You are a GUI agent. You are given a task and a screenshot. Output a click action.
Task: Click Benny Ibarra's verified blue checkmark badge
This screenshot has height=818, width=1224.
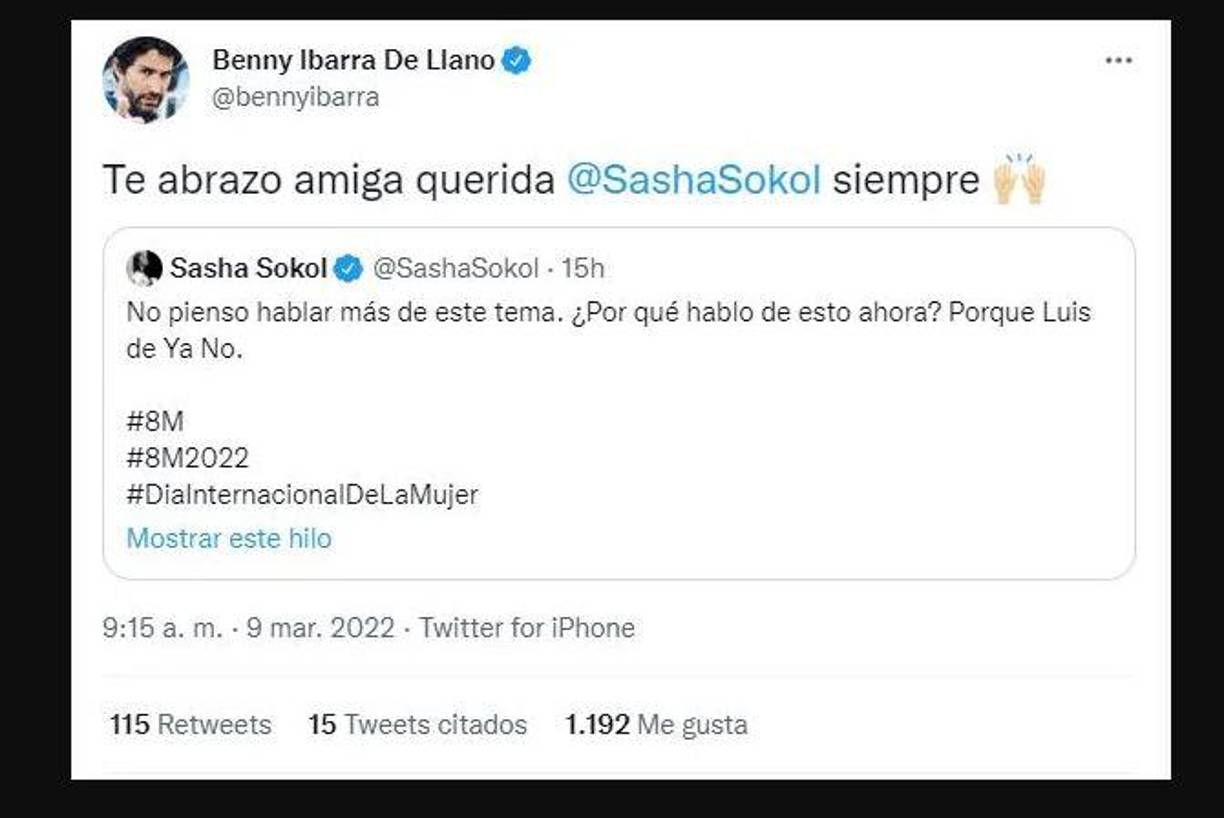(516, 60)
